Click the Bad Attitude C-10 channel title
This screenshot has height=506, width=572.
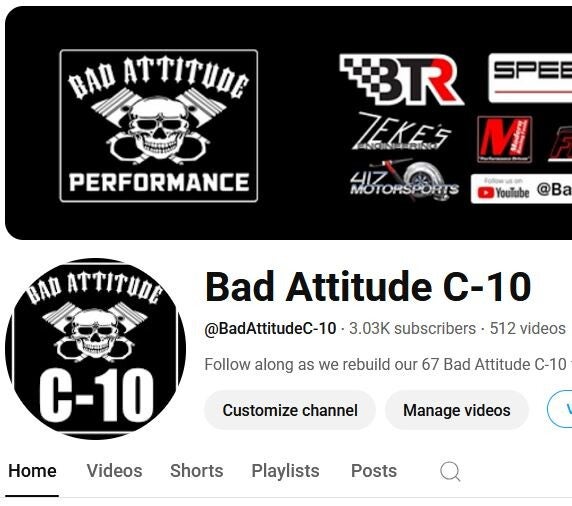pyautogui.click(x=368, y=287)
